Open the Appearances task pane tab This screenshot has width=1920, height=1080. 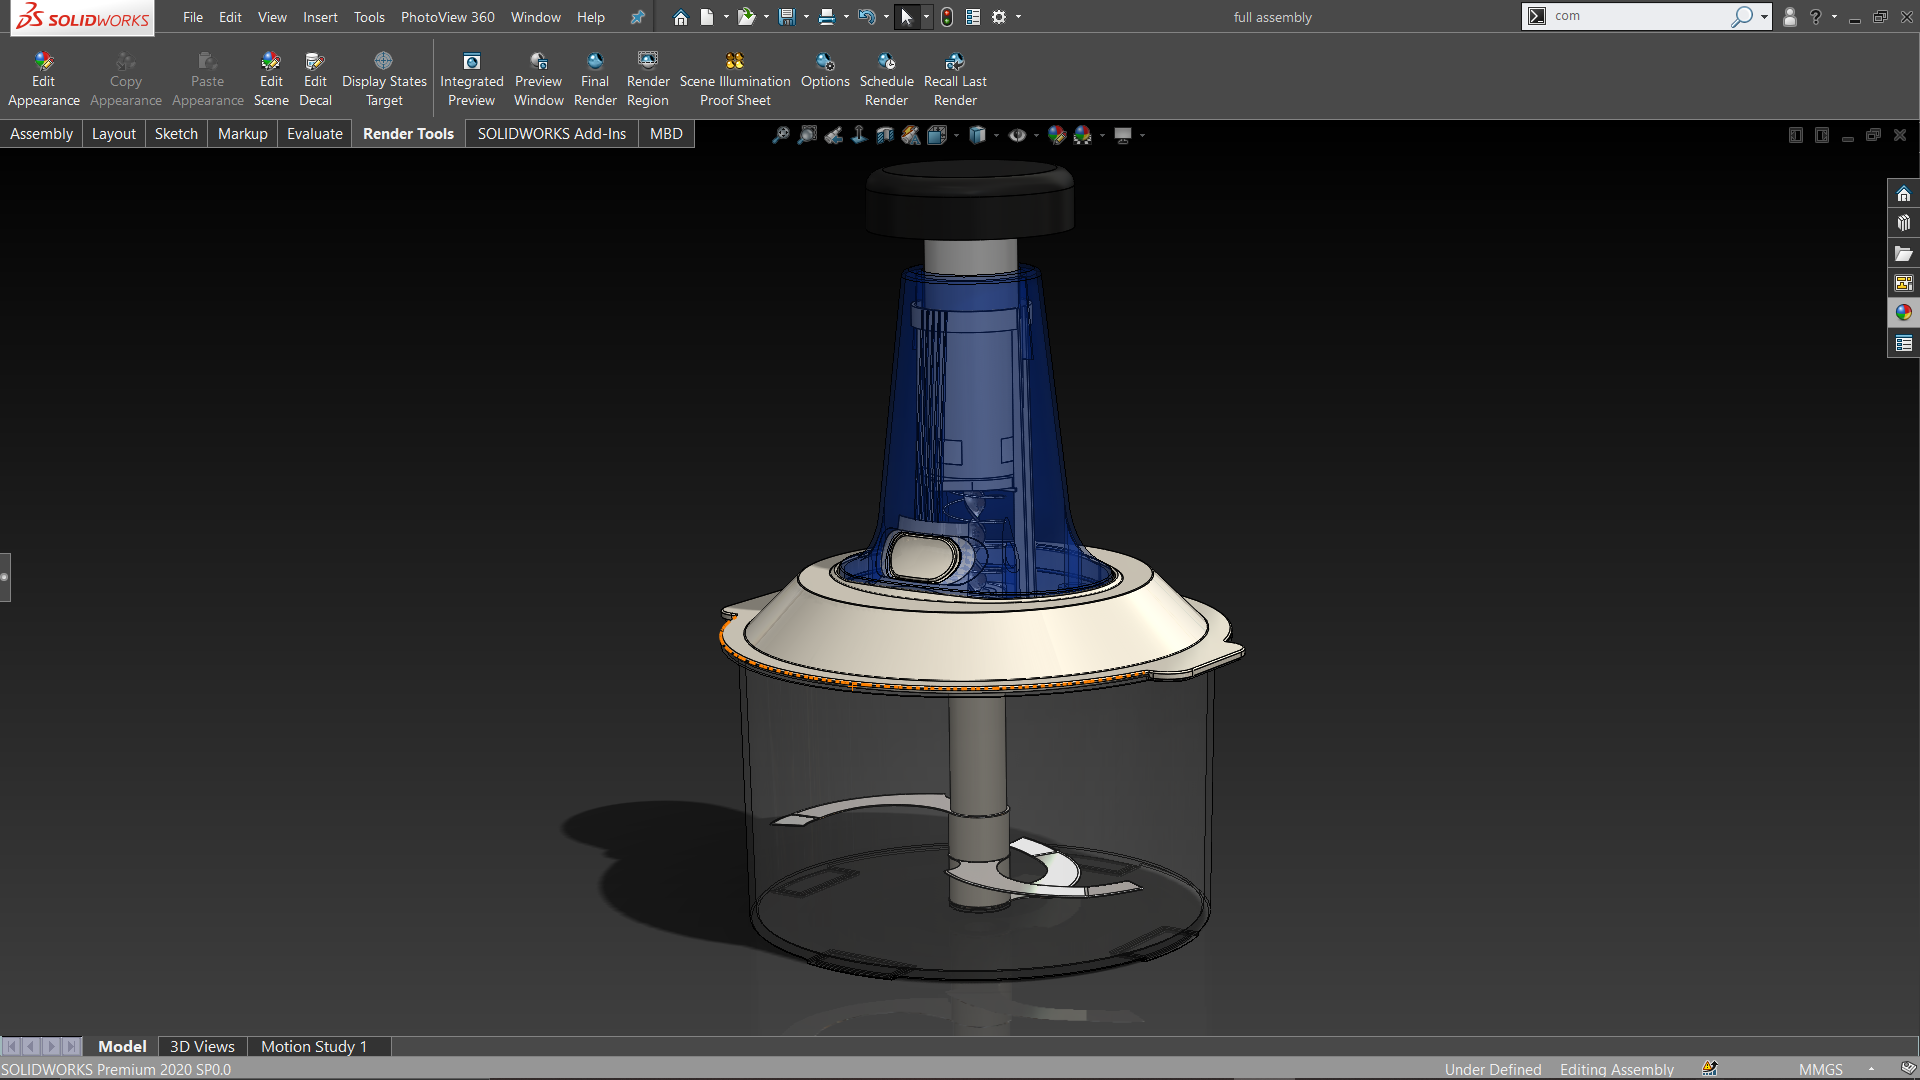tap(1903, 313)
